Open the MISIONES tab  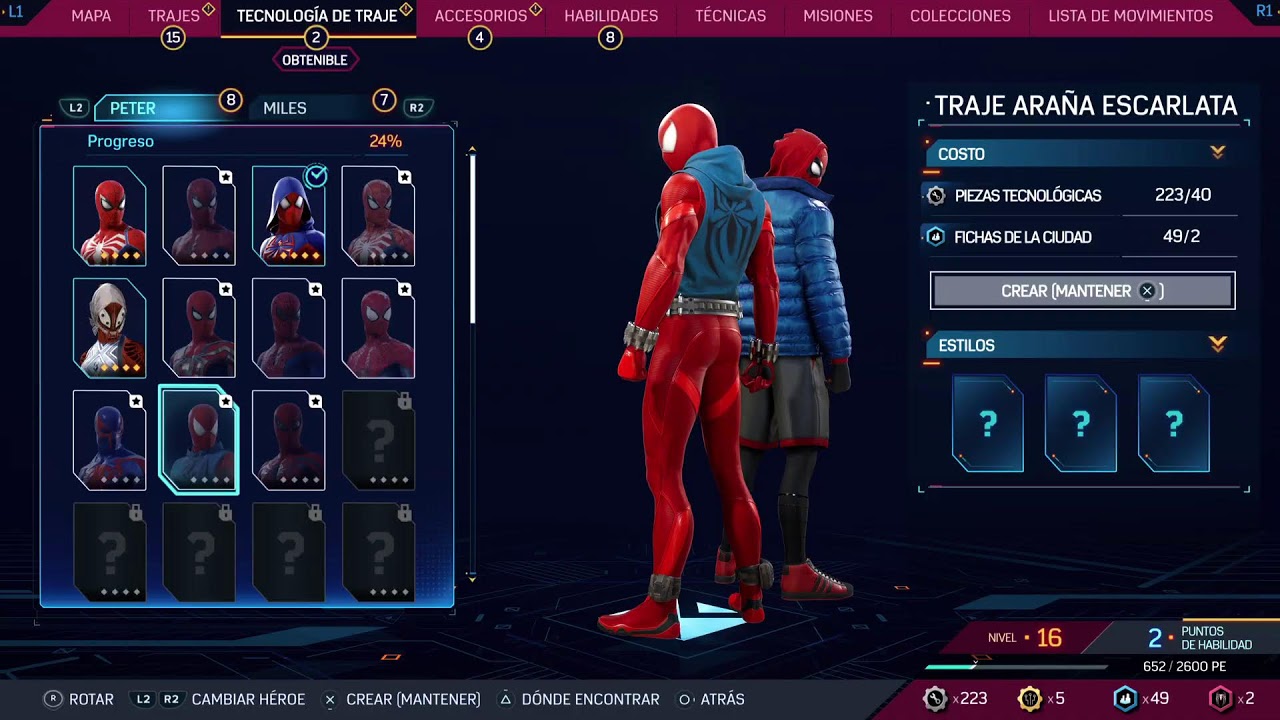coord(838,16)
